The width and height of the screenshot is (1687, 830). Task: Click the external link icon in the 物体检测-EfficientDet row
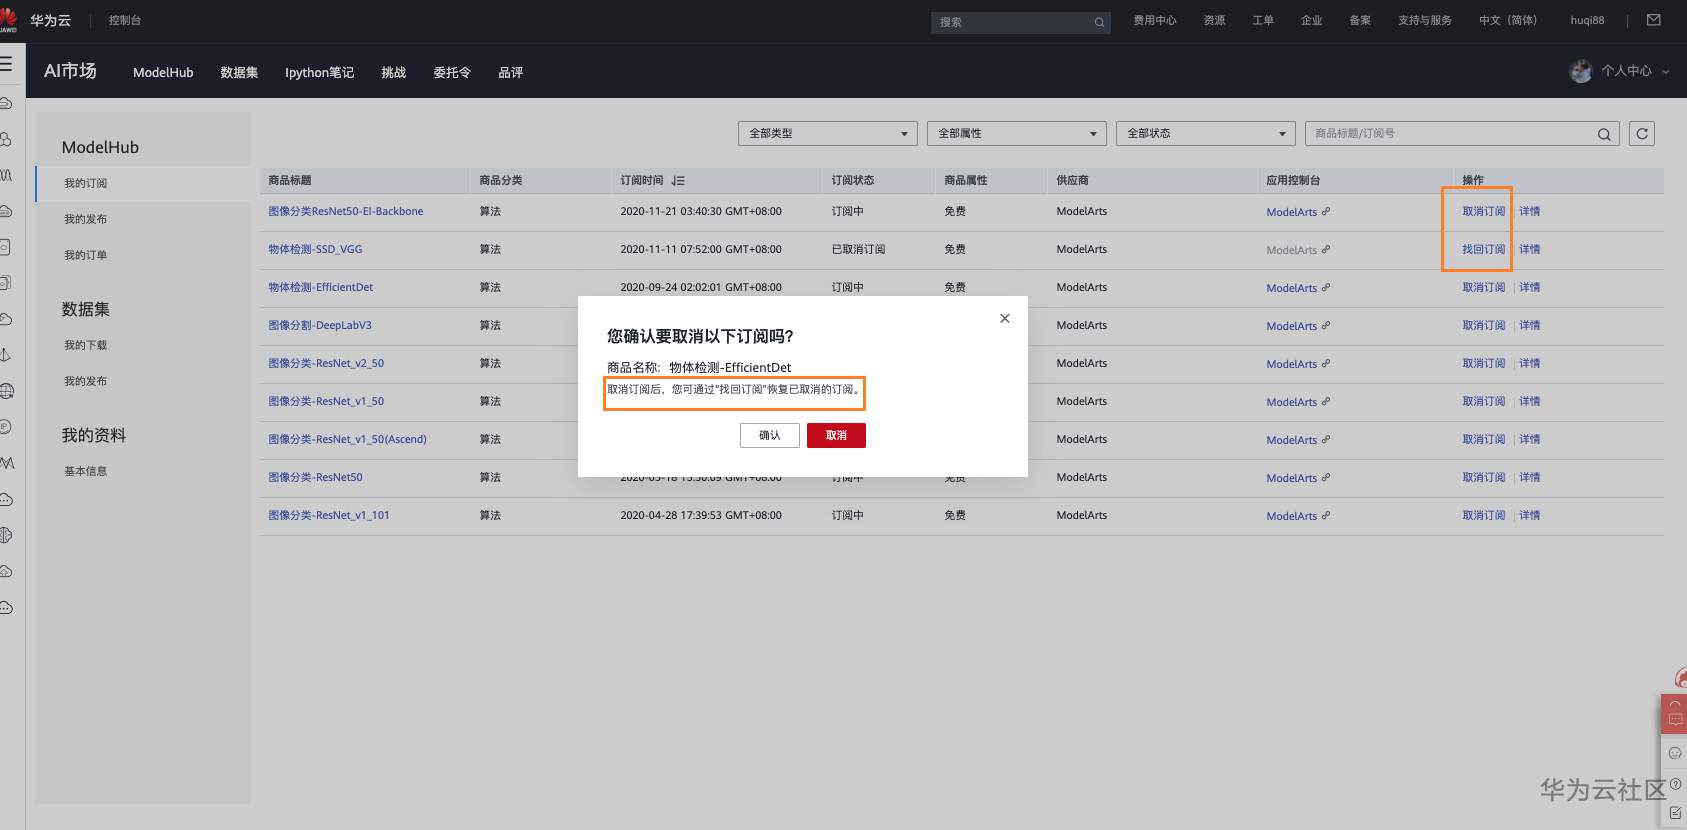click(1326, 287)
